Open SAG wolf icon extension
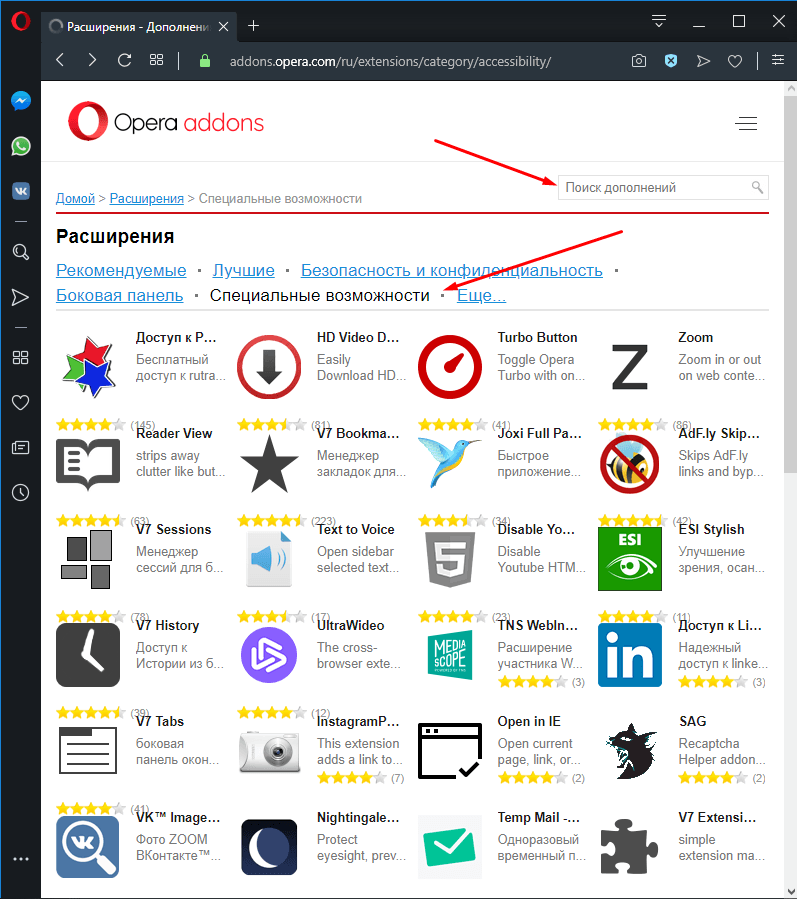 click(x=630, y=751)
